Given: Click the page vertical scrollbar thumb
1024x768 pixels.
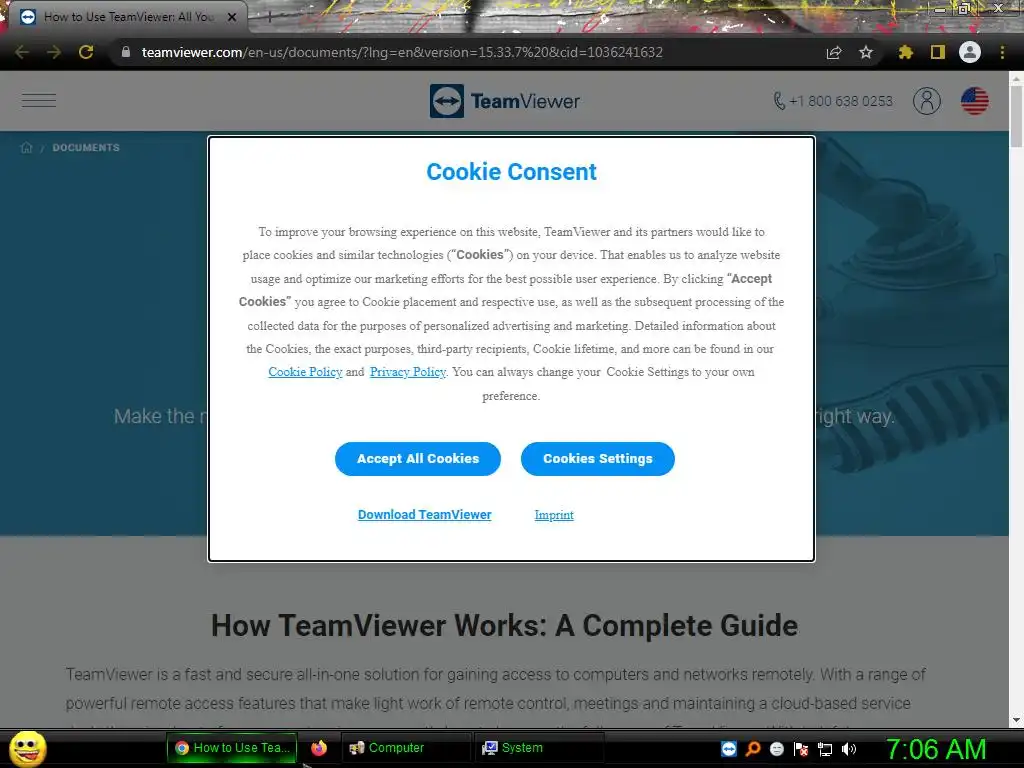Looking at the screenshot, I should [x=1016, y=116].
